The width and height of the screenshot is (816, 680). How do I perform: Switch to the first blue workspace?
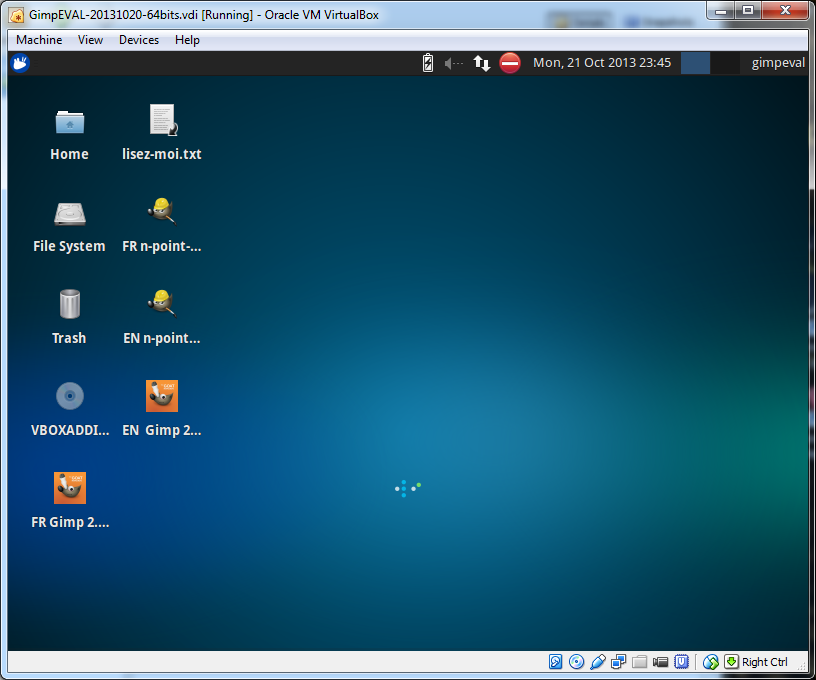pos(695,63)
